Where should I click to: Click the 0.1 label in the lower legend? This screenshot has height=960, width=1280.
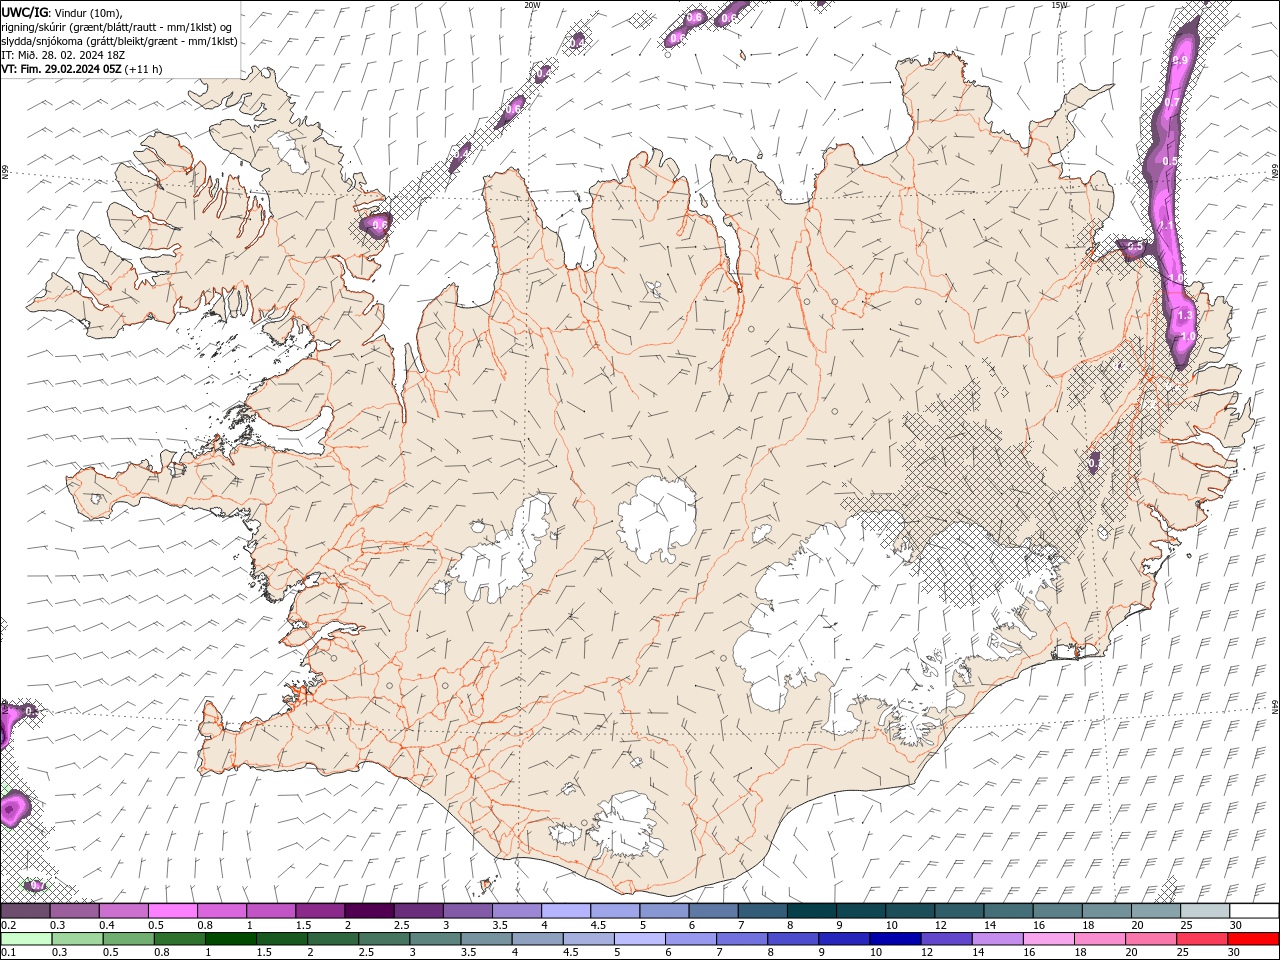tap(8, 953)
